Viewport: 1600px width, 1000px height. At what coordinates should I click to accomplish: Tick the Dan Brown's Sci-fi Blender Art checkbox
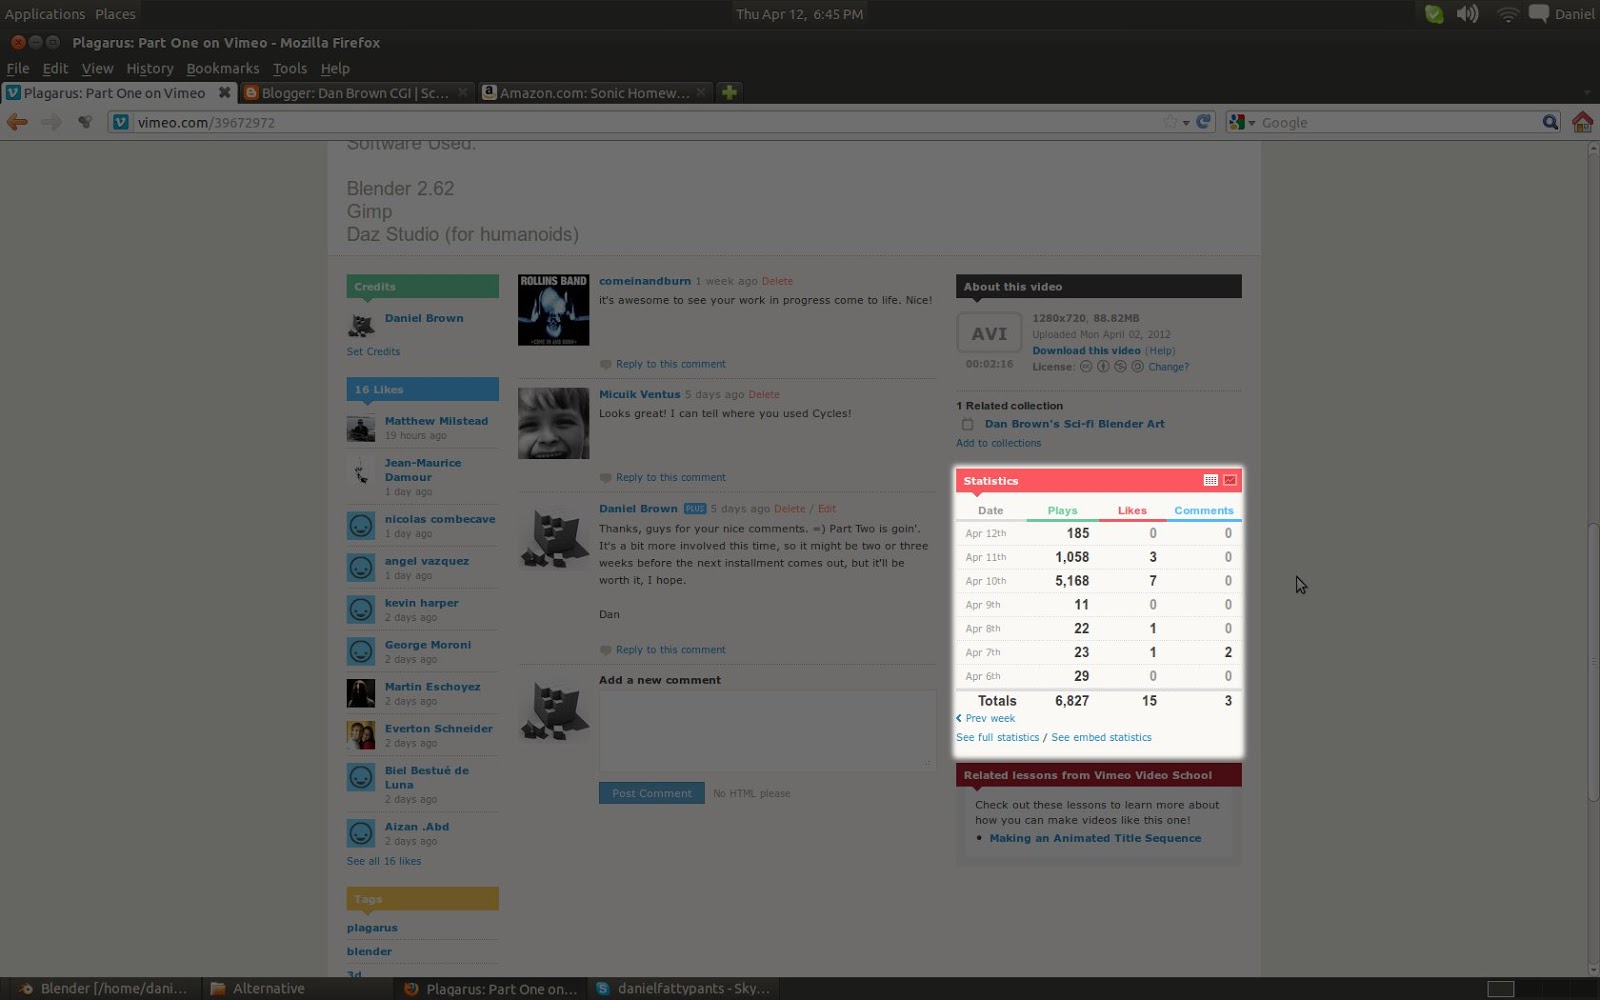pyautogui.click(x=968, y=424)
